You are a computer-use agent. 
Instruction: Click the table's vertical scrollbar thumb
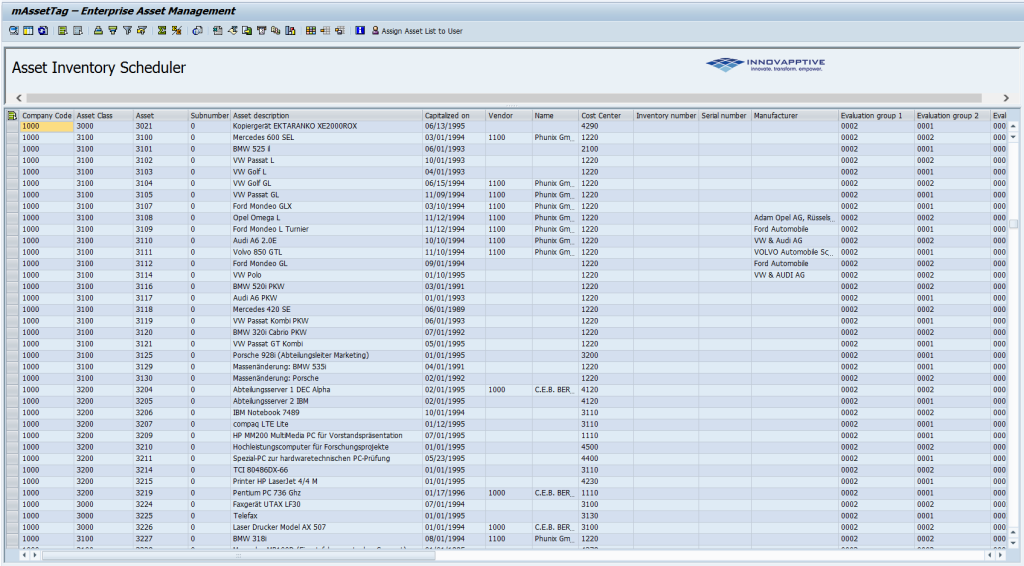[1013, 224]
